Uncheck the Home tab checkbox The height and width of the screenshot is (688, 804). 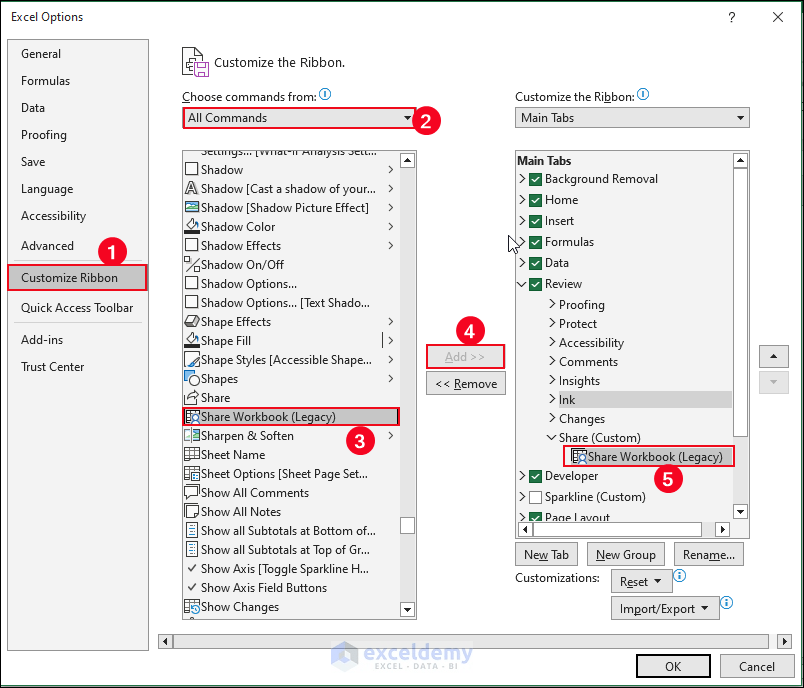click(536, 200)
